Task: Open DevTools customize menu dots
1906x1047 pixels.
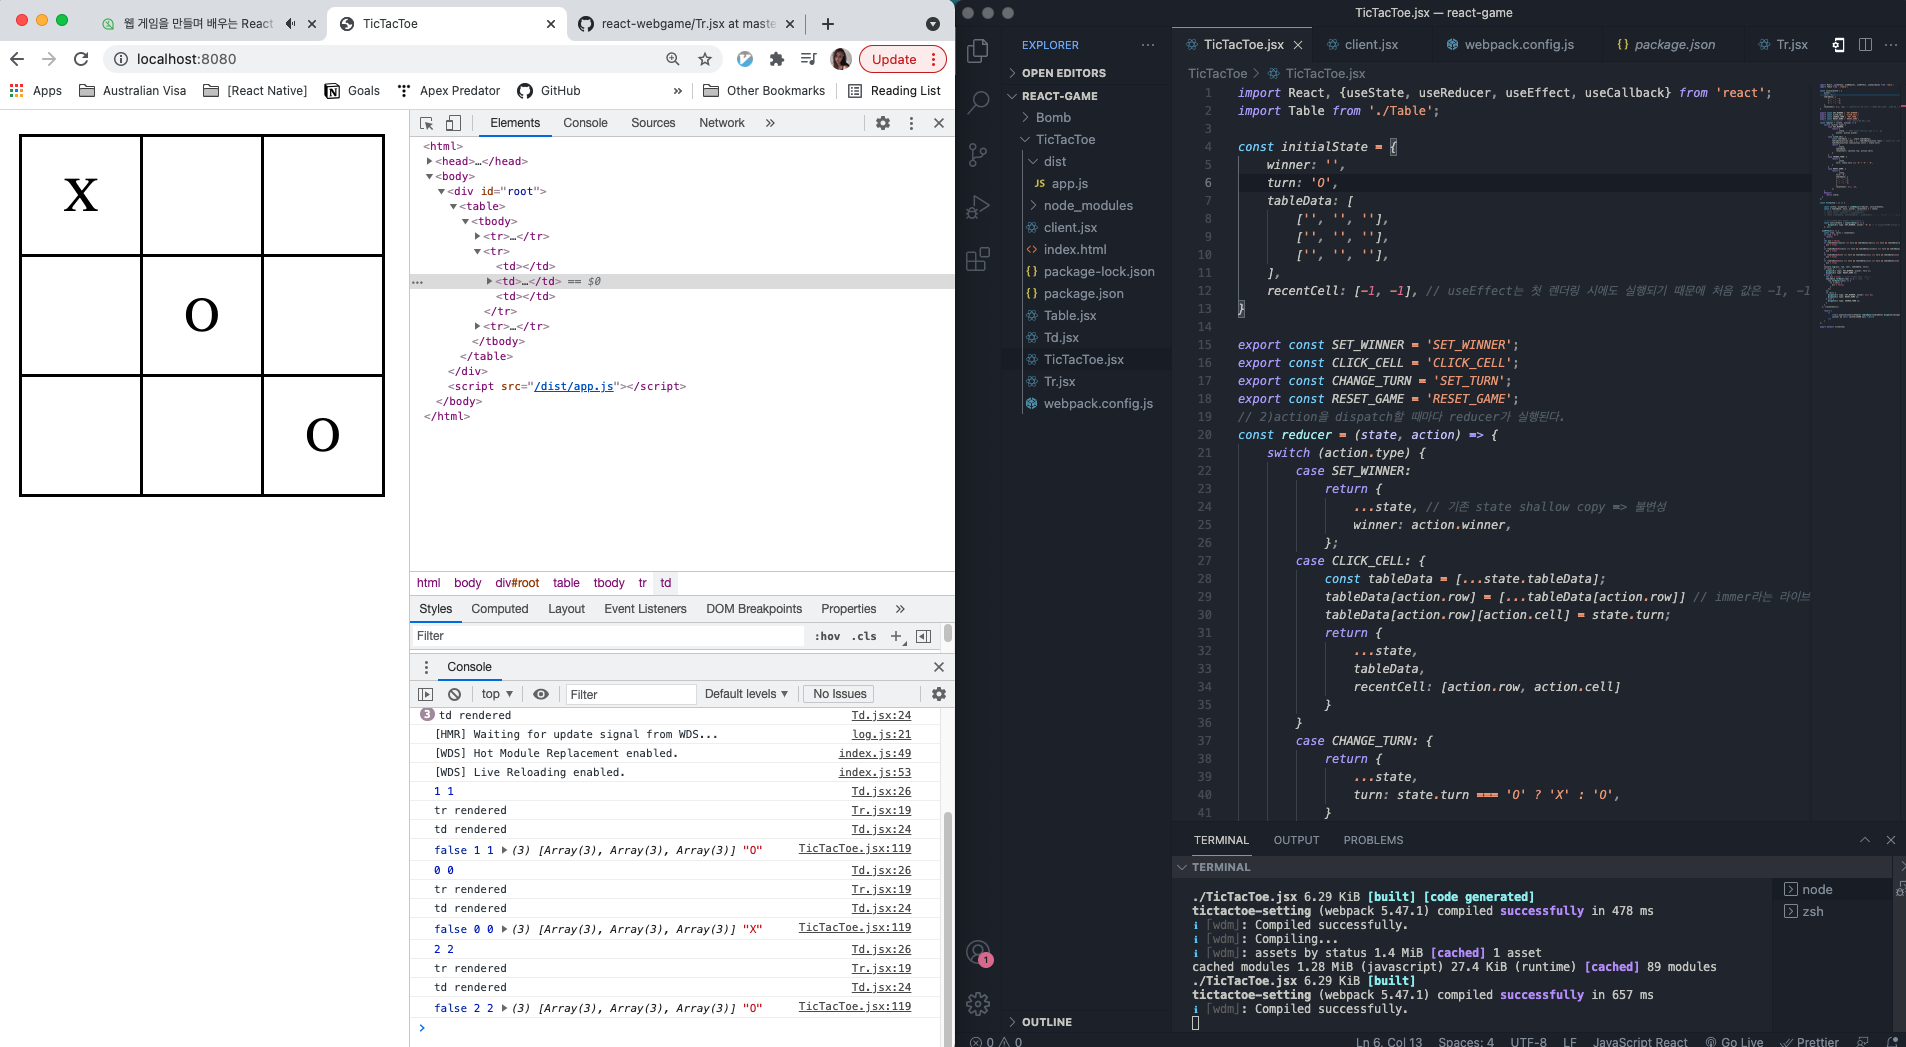Action: tap(911, 123)
